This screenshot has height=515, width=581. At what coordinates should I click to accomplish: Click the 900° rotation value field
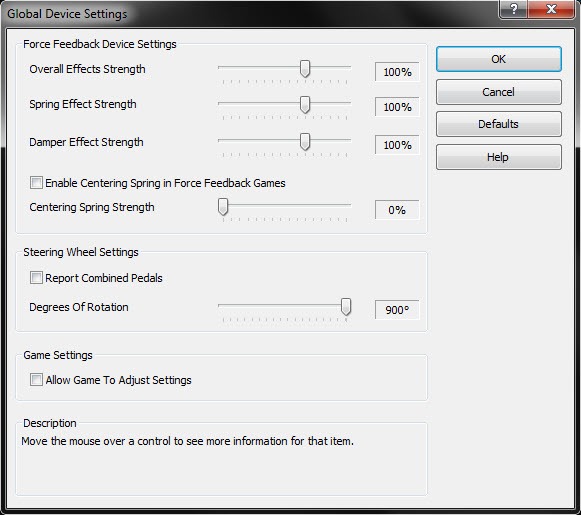pos(397,310)
